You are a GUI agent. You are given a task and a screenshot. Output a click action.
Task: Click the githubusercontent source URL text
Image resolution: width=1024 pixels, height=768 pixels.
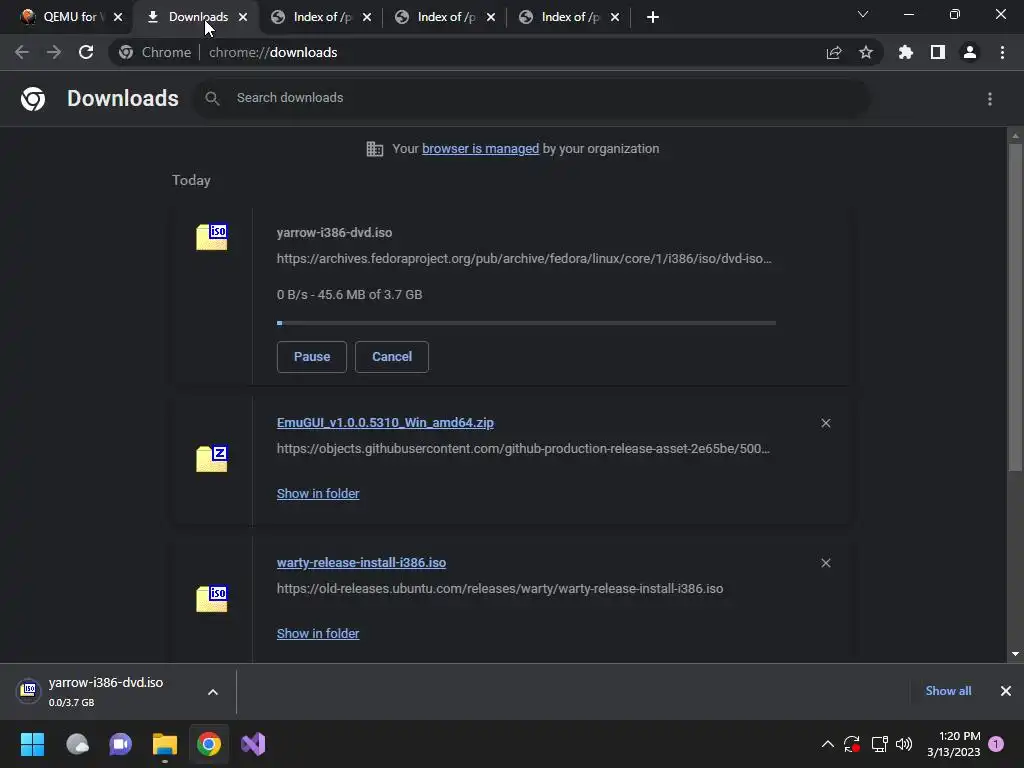point(523,449)
